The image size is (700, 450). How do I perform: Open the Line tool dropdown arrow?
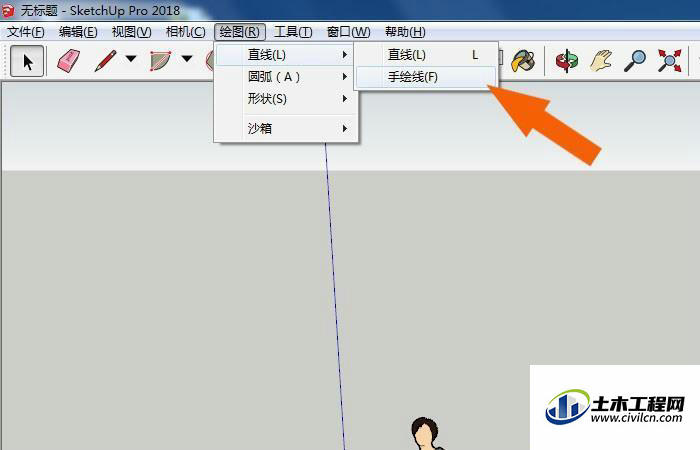click(131, 58)
